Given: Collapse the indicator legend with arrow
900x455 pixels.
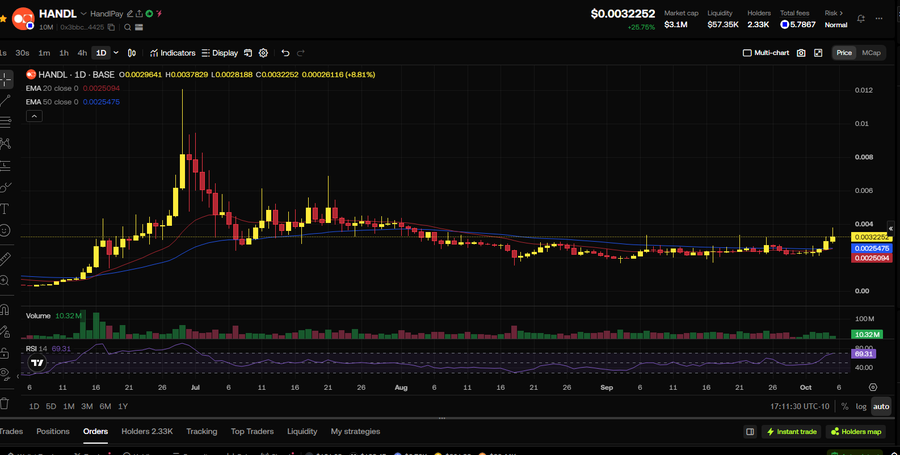Looking at the screenshot, I should tap(34, 116).
